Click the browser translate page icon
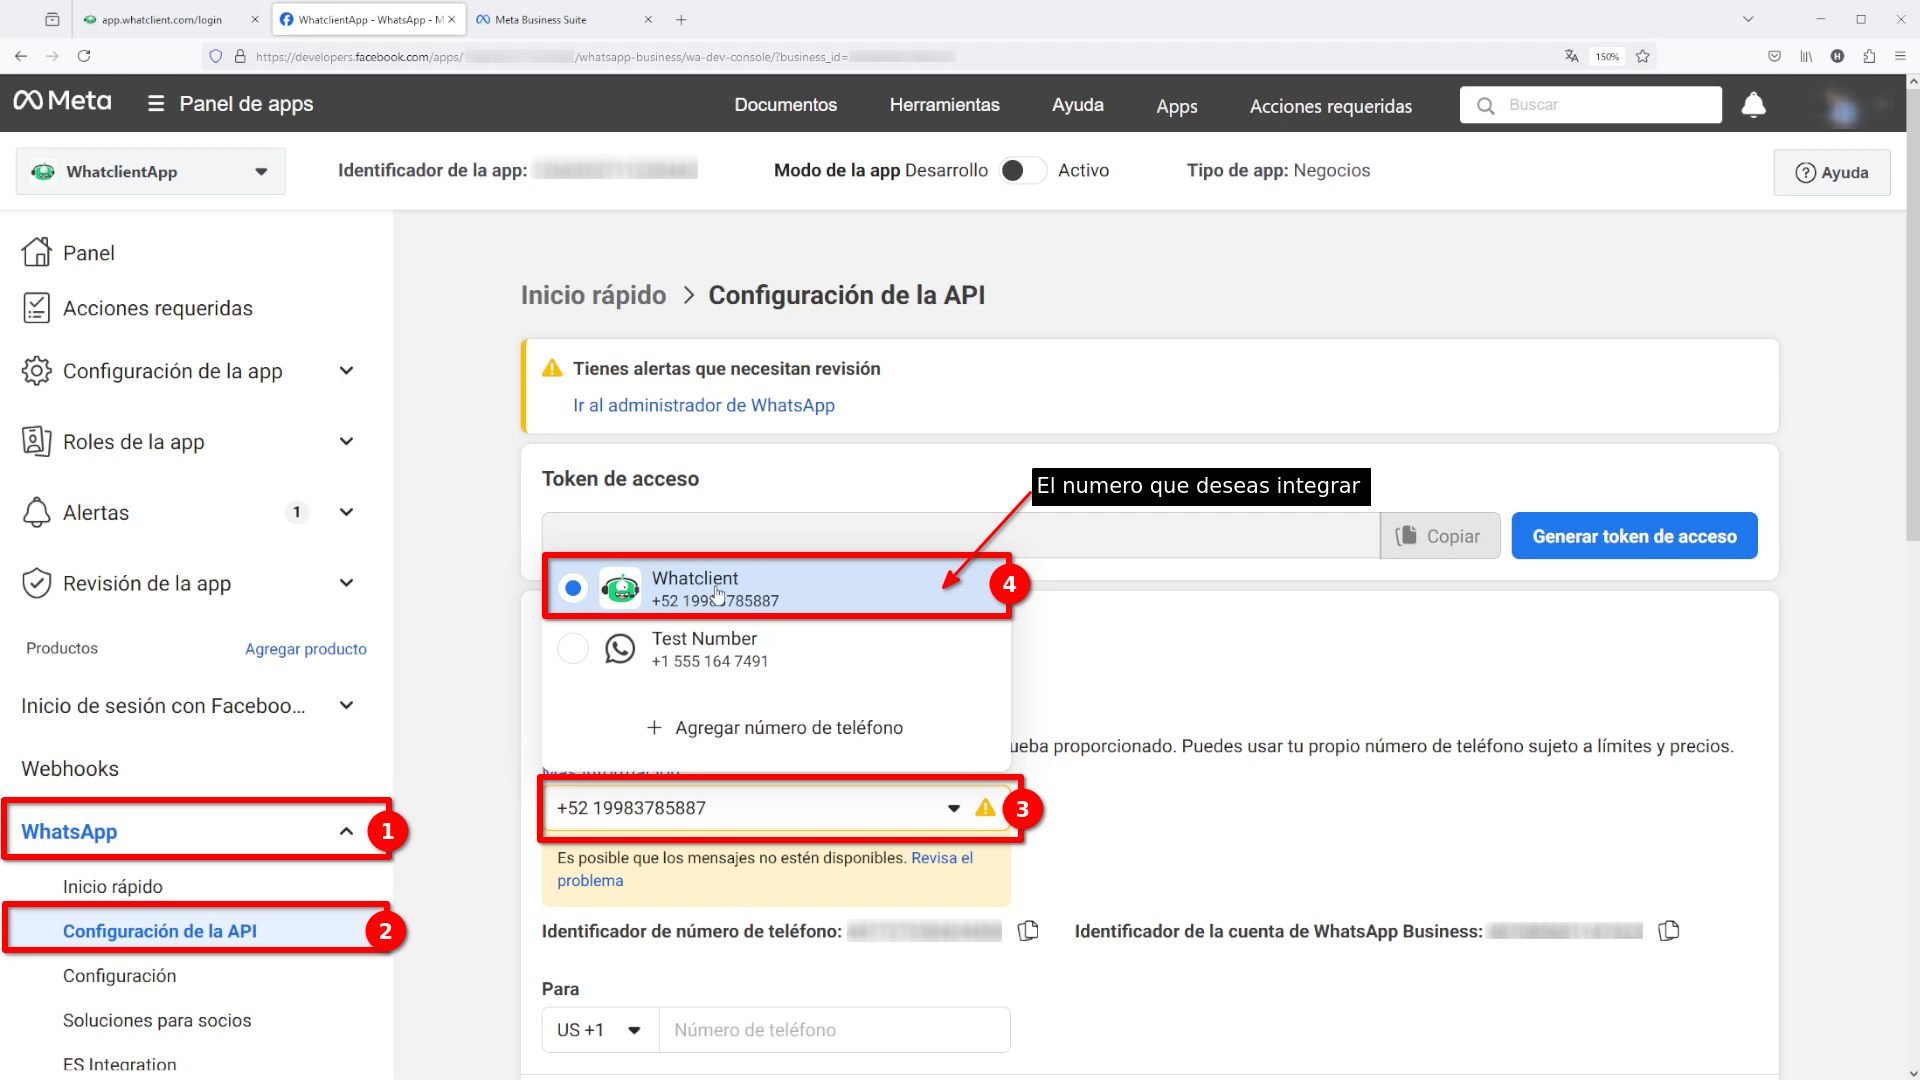This screenshot has width=1920, height=1080. coord(1571,56)
